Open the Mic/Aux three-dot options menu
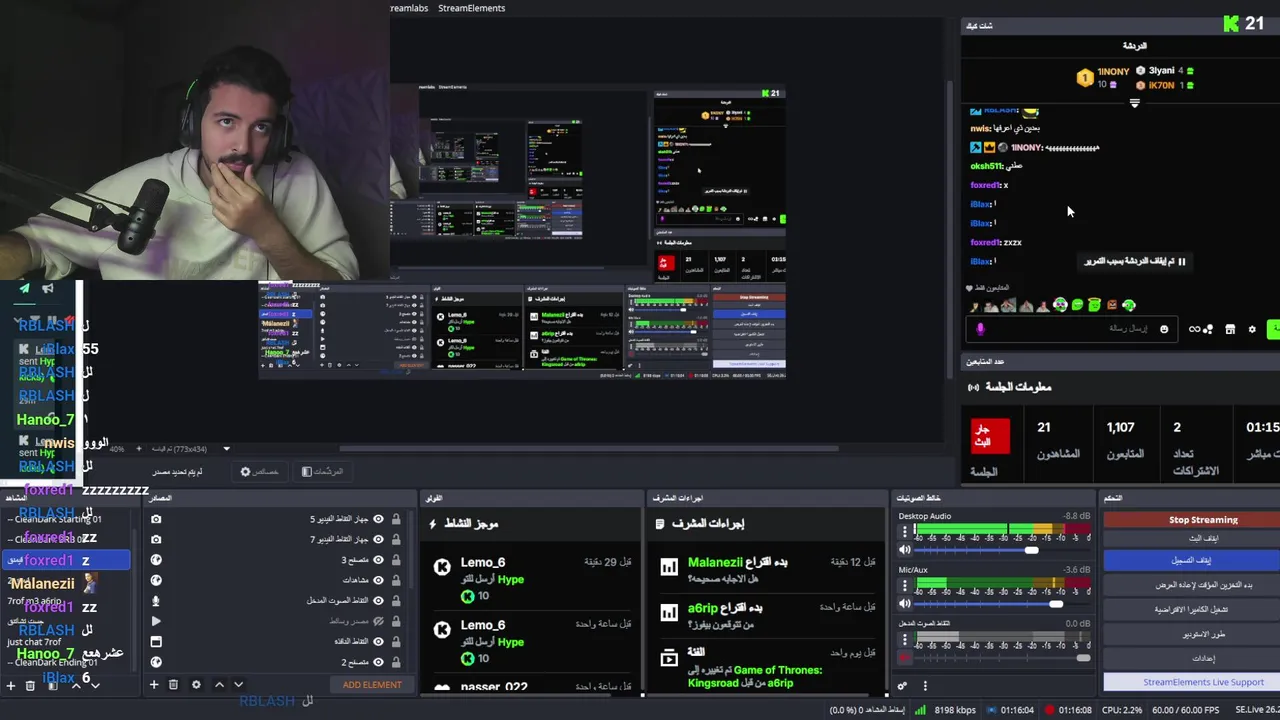Image resolution: width=1280 pixels, height=720 pixels. click(905, 585)
